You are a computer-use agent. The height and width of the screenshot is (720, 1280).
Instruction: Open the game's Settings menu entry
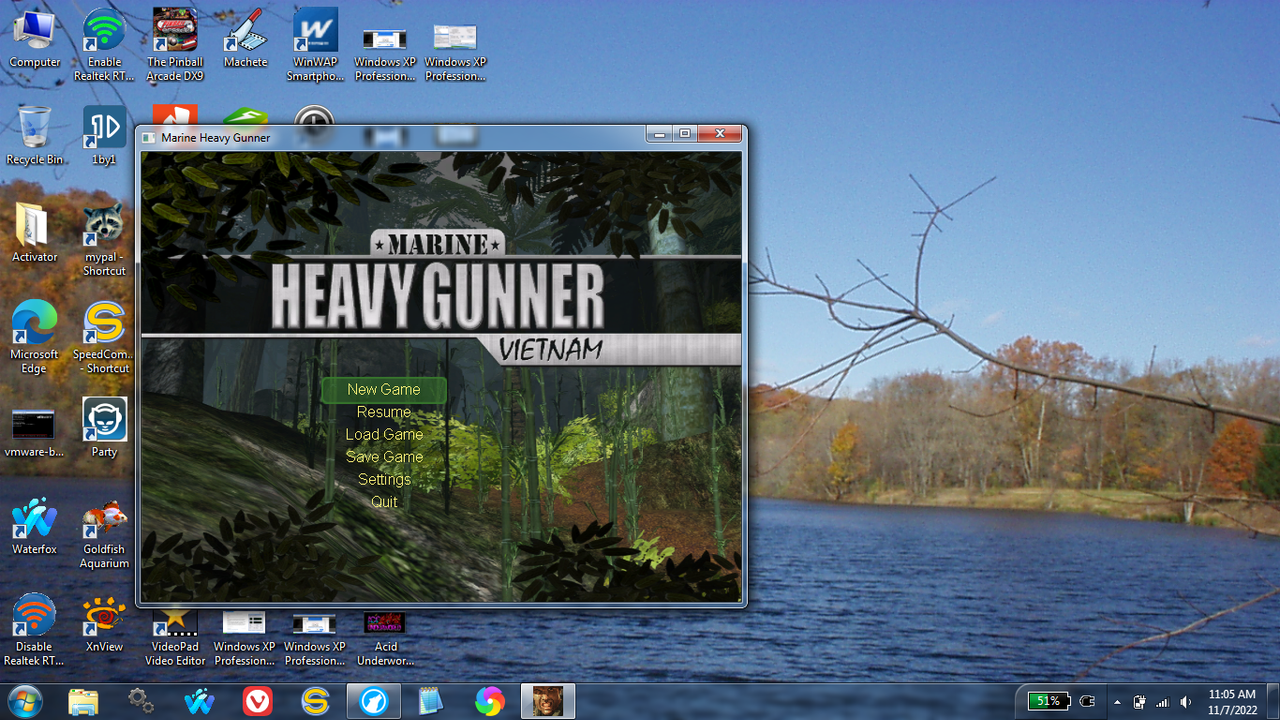click(x=384, y=479)
